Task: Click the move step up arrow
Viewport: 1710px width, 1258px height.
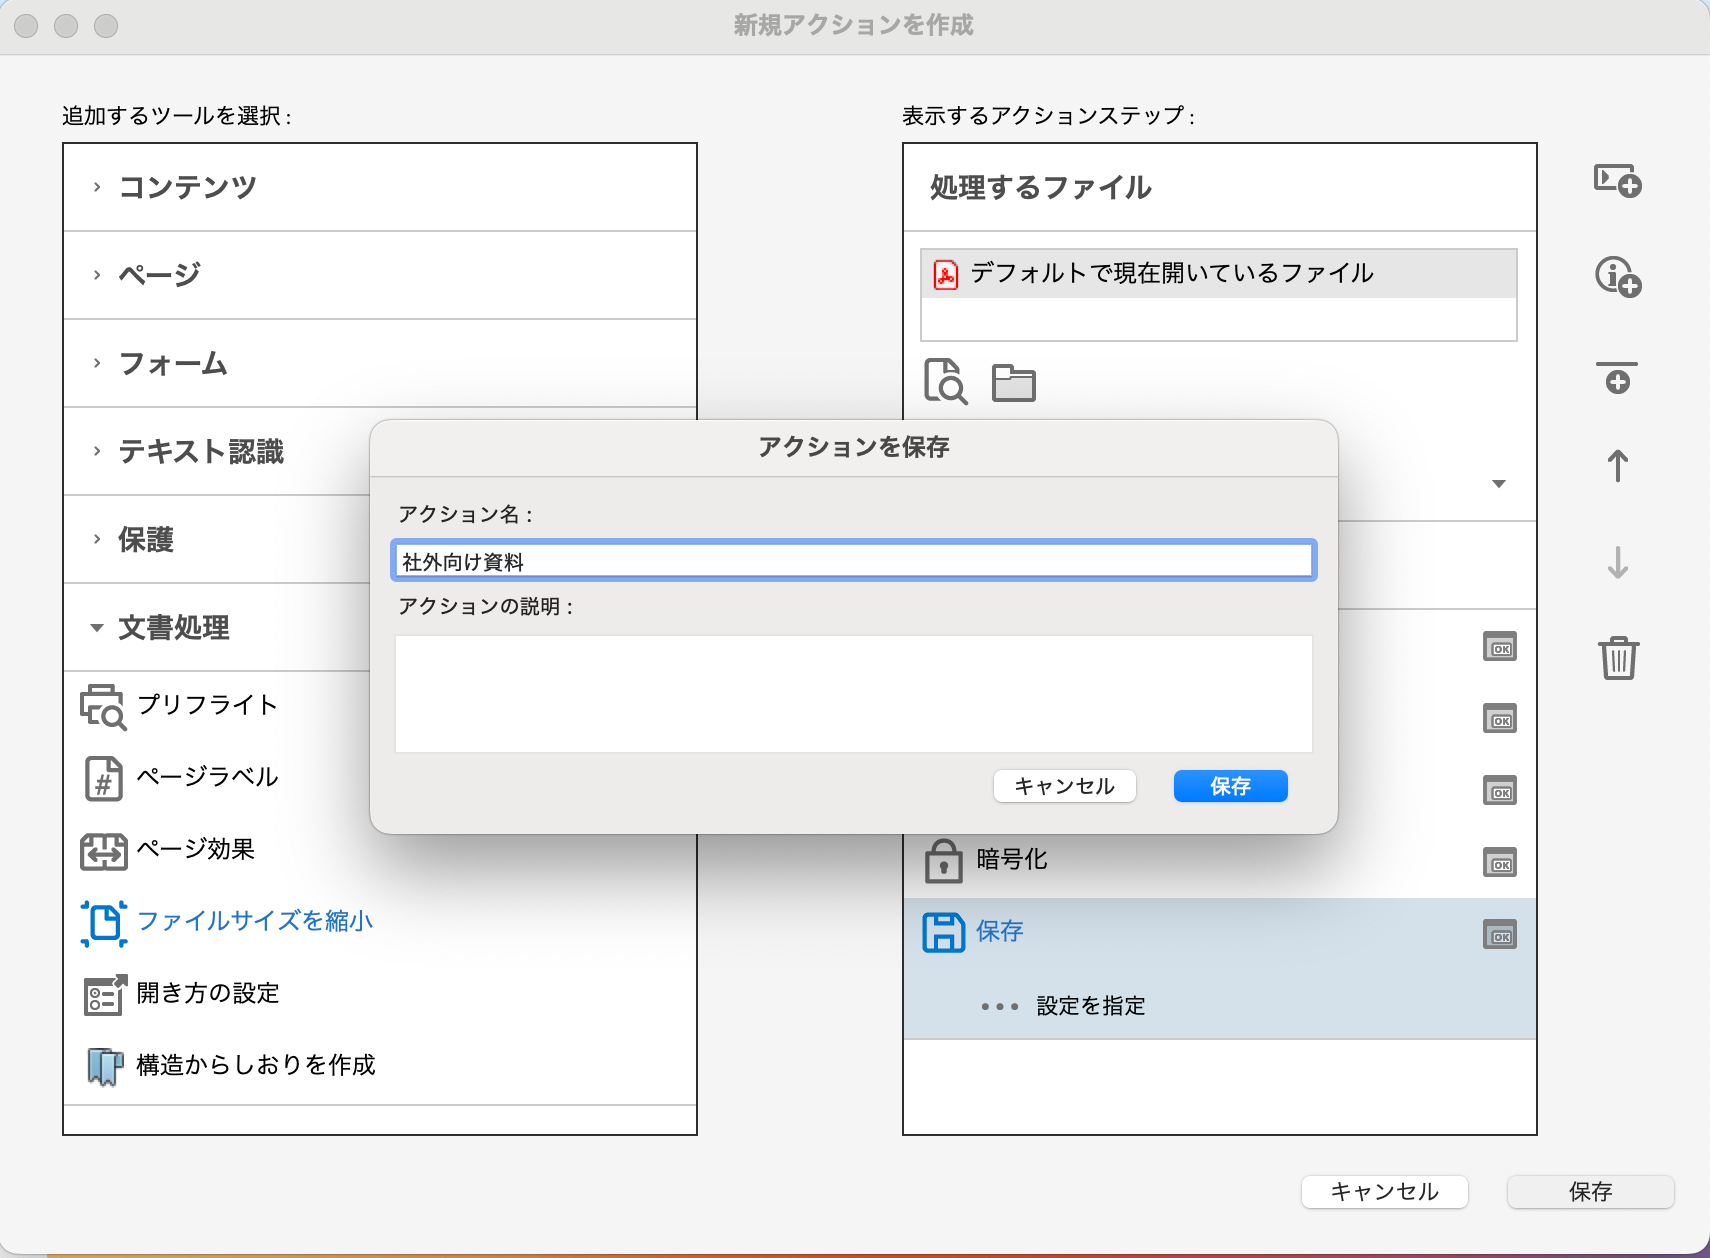Action: pyautogui.click(x=1617, y=466)
